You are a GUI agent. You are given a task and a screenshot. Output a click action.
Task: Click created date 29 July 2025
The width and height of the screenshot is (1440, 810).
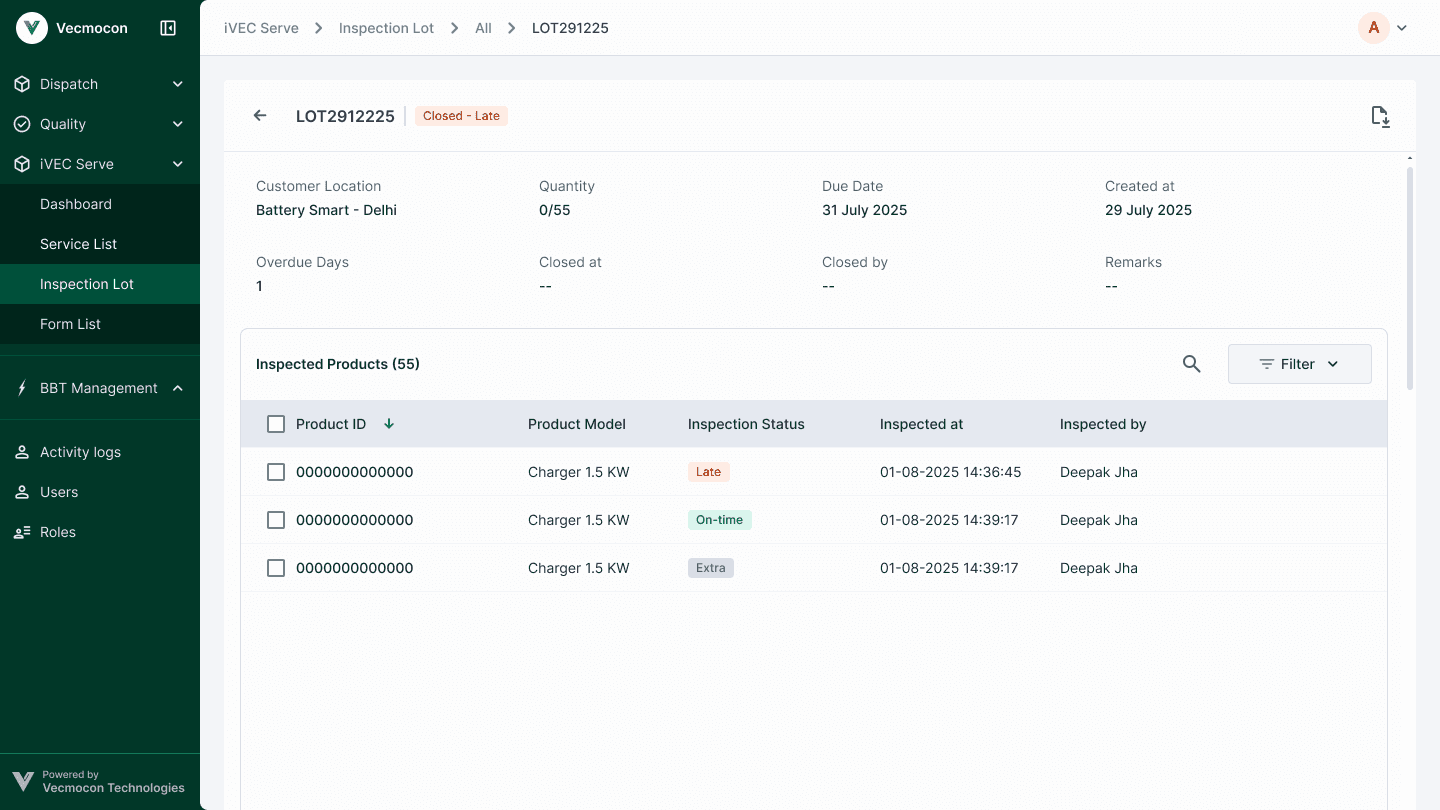point(1148,210)
